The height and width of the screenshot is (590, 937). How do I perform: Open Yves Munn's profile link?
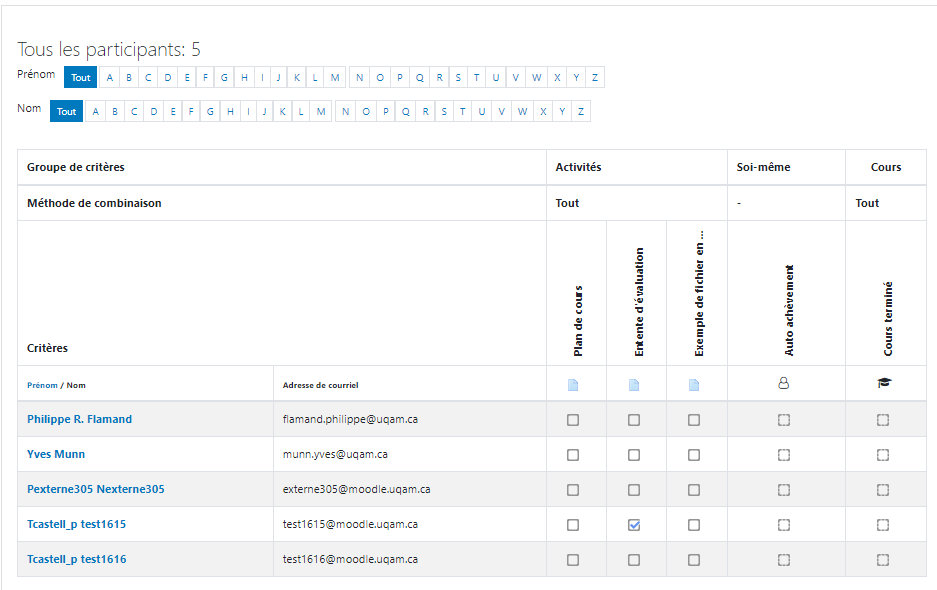[x=56, y=454]
